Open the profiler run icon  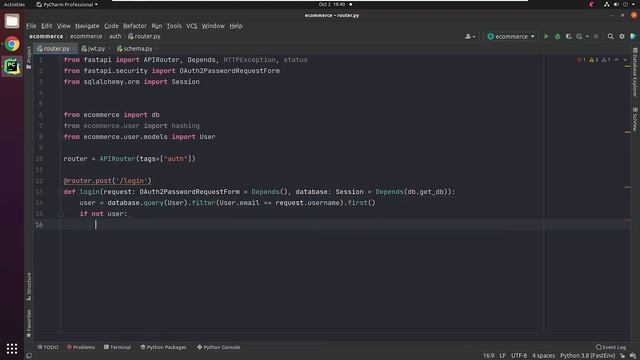pos(579,36)
